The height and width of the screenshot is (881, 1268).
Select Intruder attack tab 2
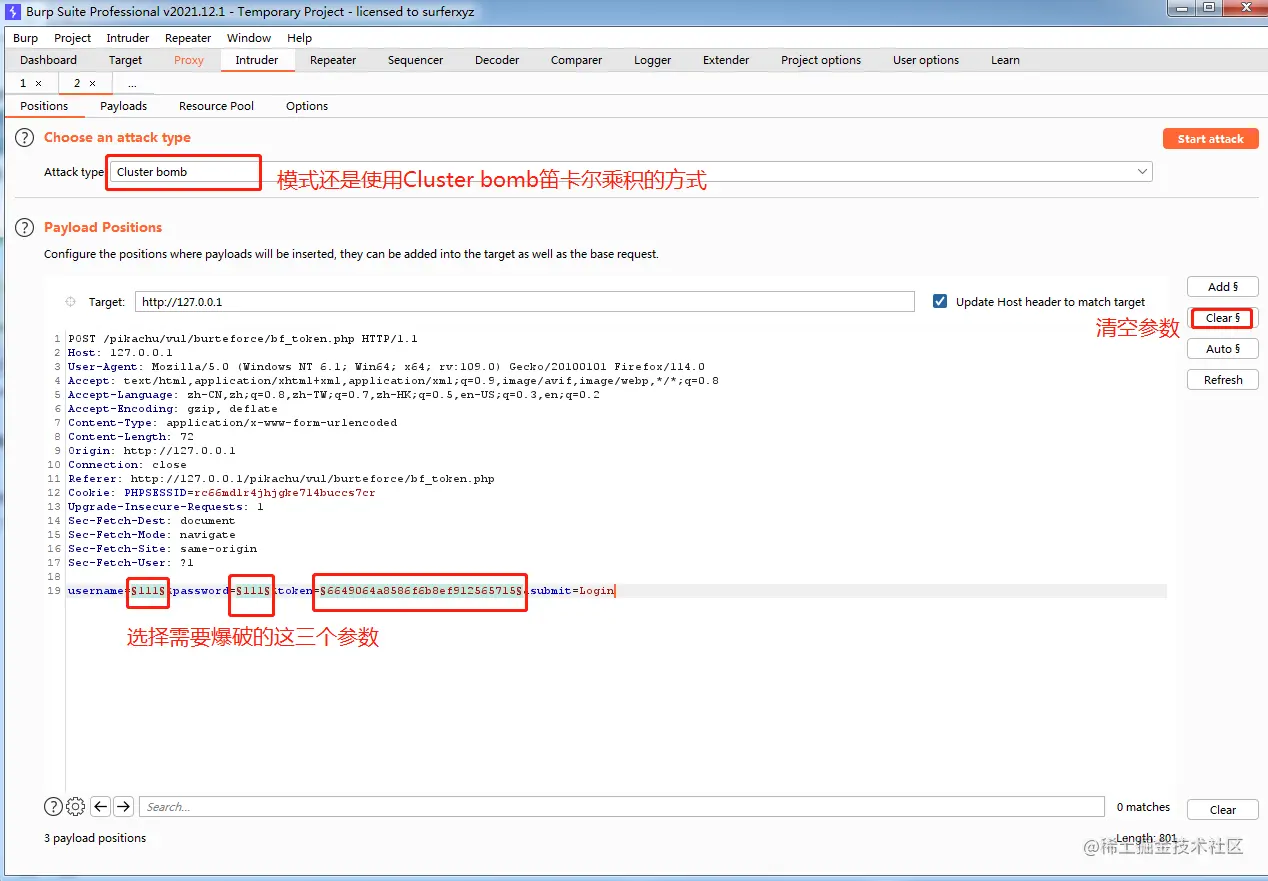coord(77,84)
